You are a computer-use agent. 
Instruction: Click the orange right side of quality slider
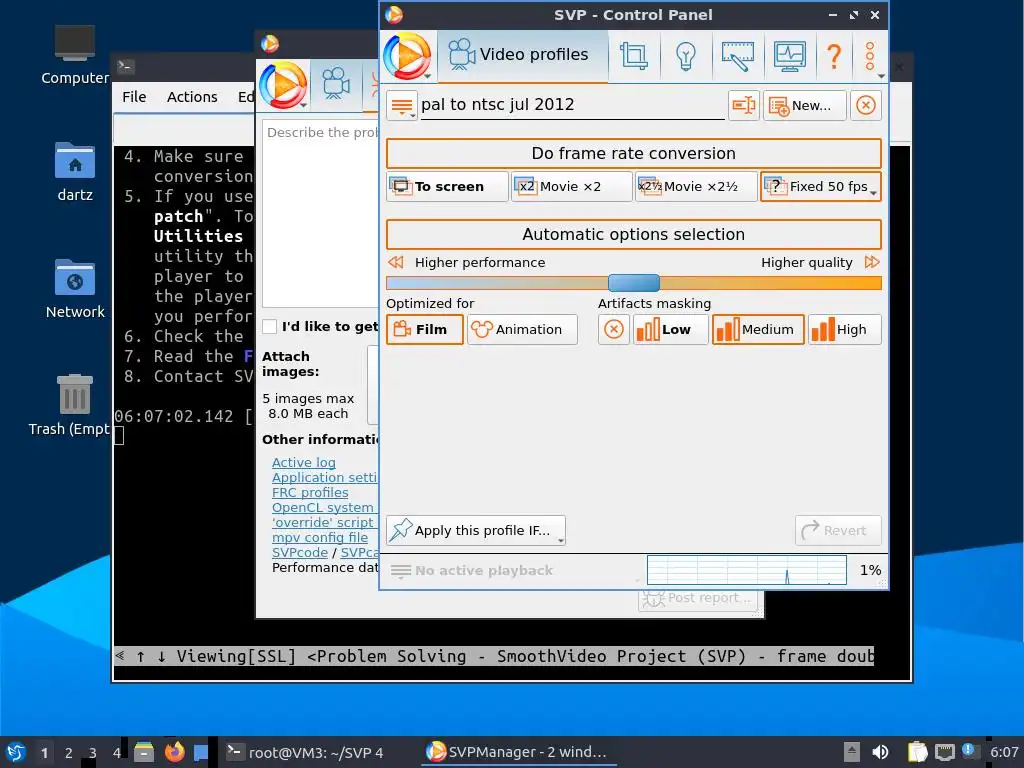(771, 283)
